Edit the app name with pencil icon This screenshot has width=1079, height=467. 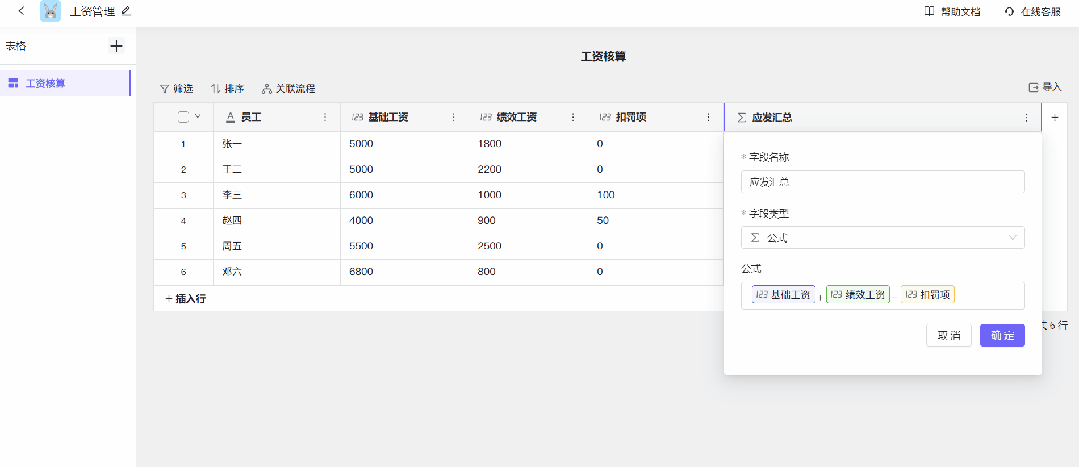pos(126,11)
